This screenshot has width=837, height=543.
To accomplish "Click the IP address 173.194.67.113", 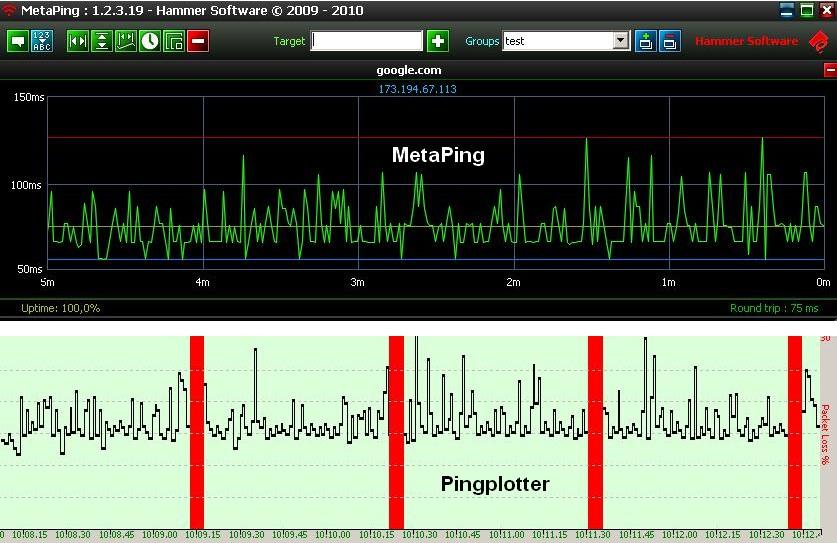I will click(417, 89).
